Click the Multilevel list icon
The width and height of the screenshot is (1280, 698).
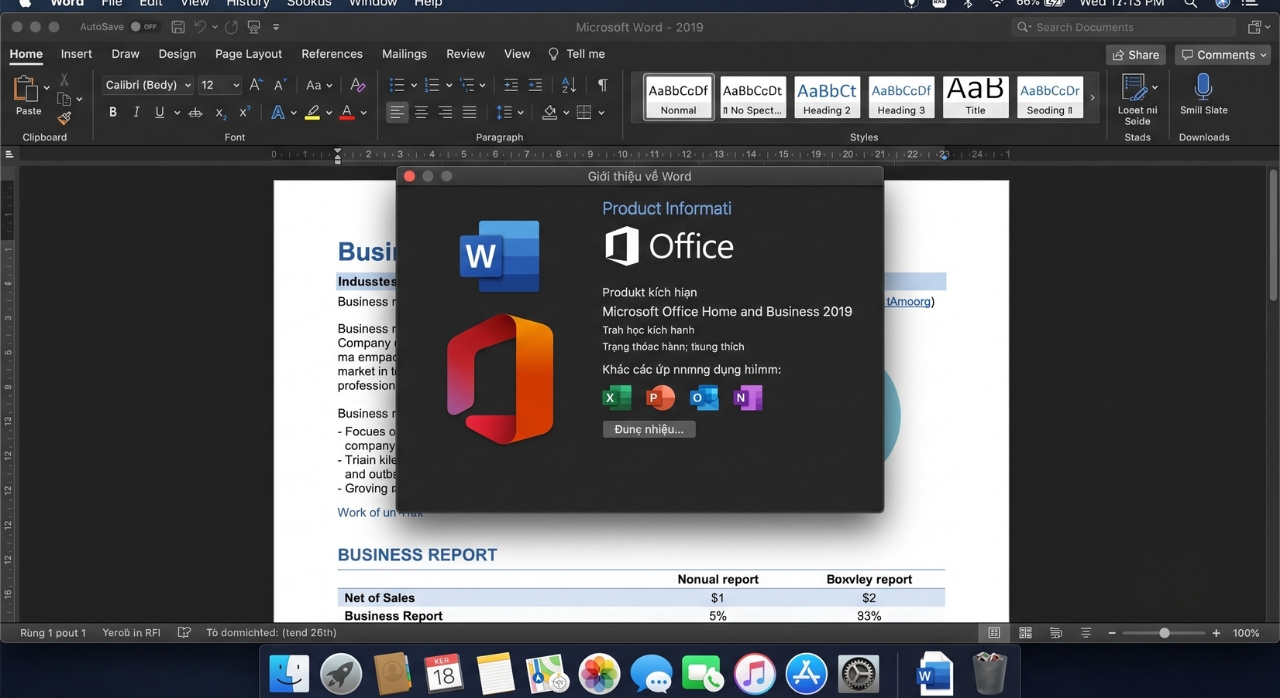coord(467,85)
